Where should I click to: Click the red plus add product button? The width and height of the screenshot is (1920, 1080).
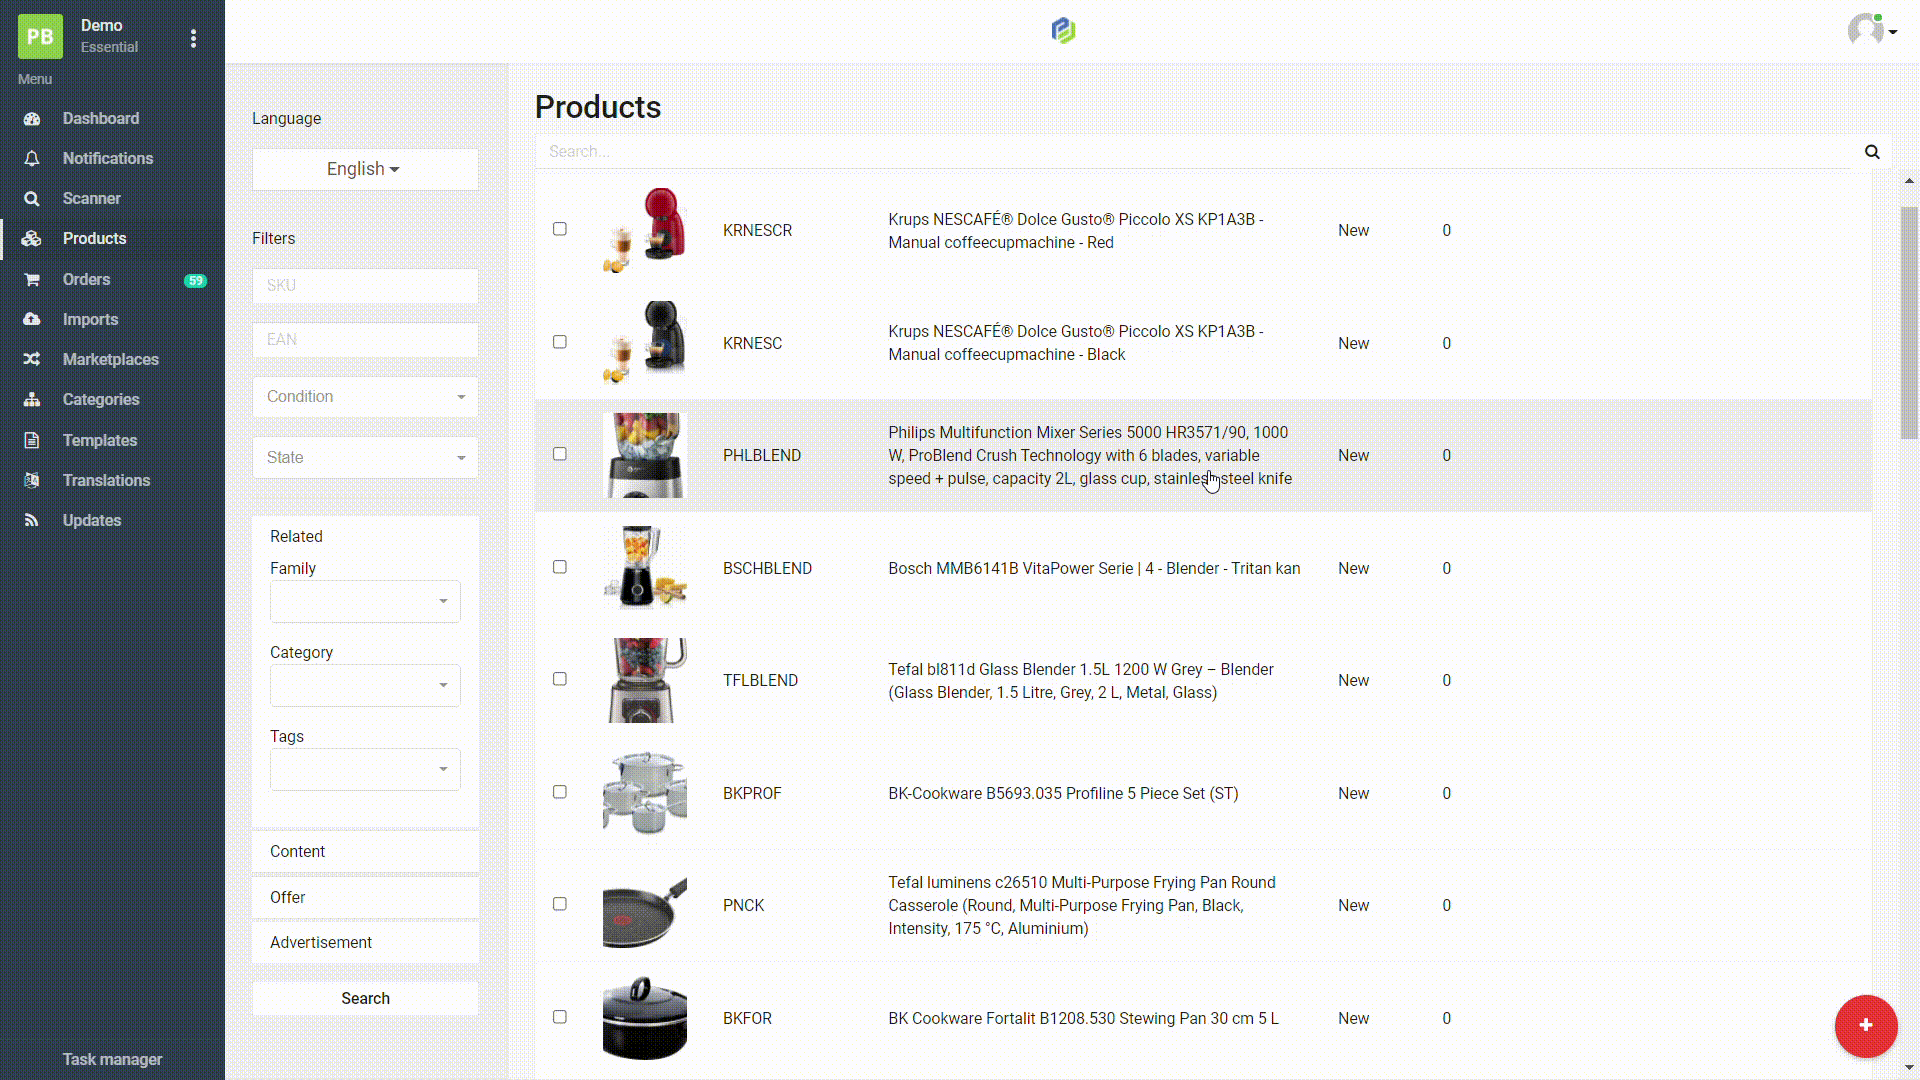[x=1865, y=1026]
